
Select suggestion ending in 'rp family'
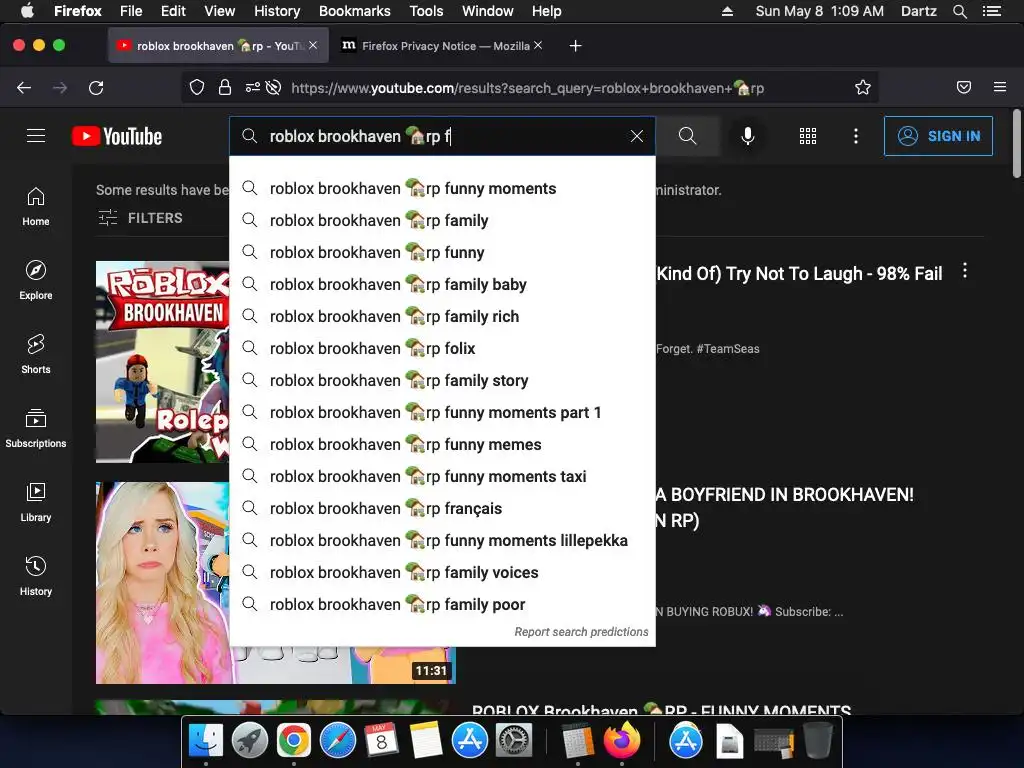coord(443,221)
